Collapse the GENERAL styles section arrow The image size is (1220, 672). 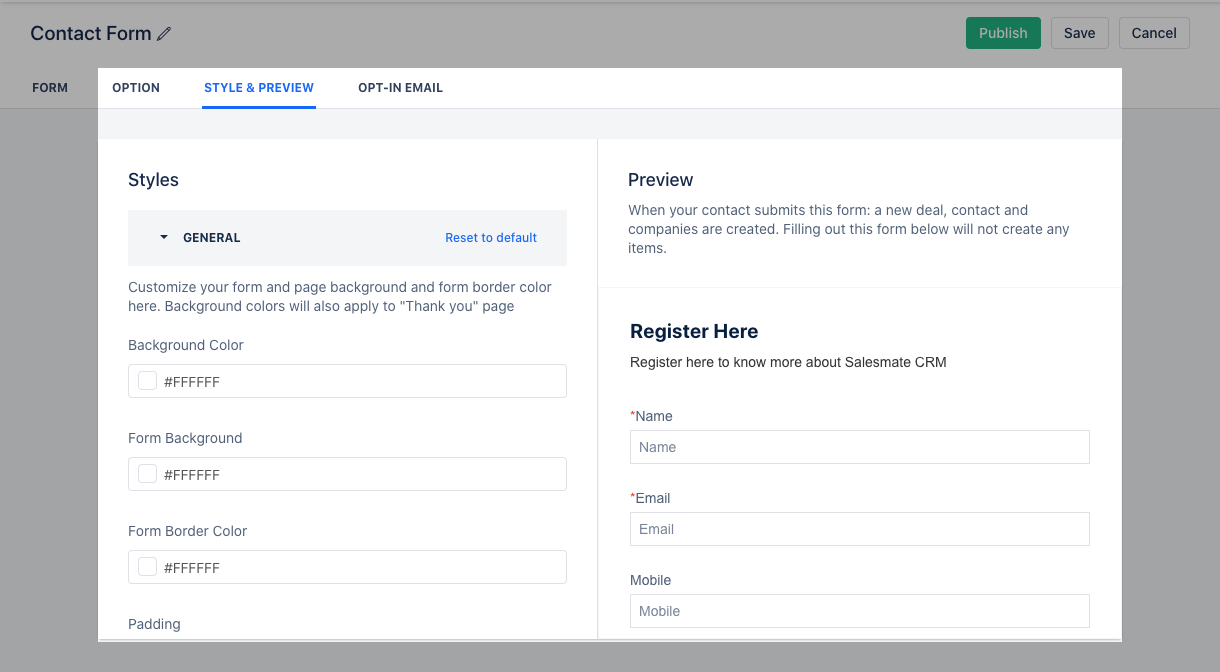click(164, 238)
